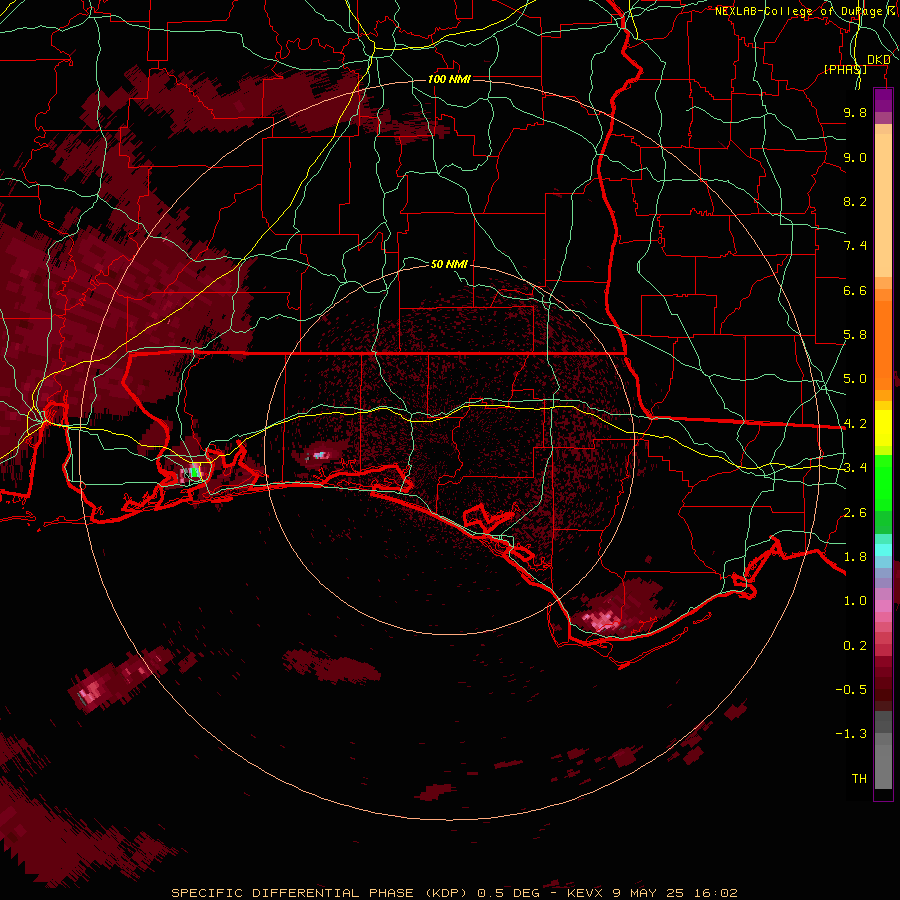This screenshot has width=900, height=900.
Task: Click the 5.8 scale value
Action: [855, 335]
